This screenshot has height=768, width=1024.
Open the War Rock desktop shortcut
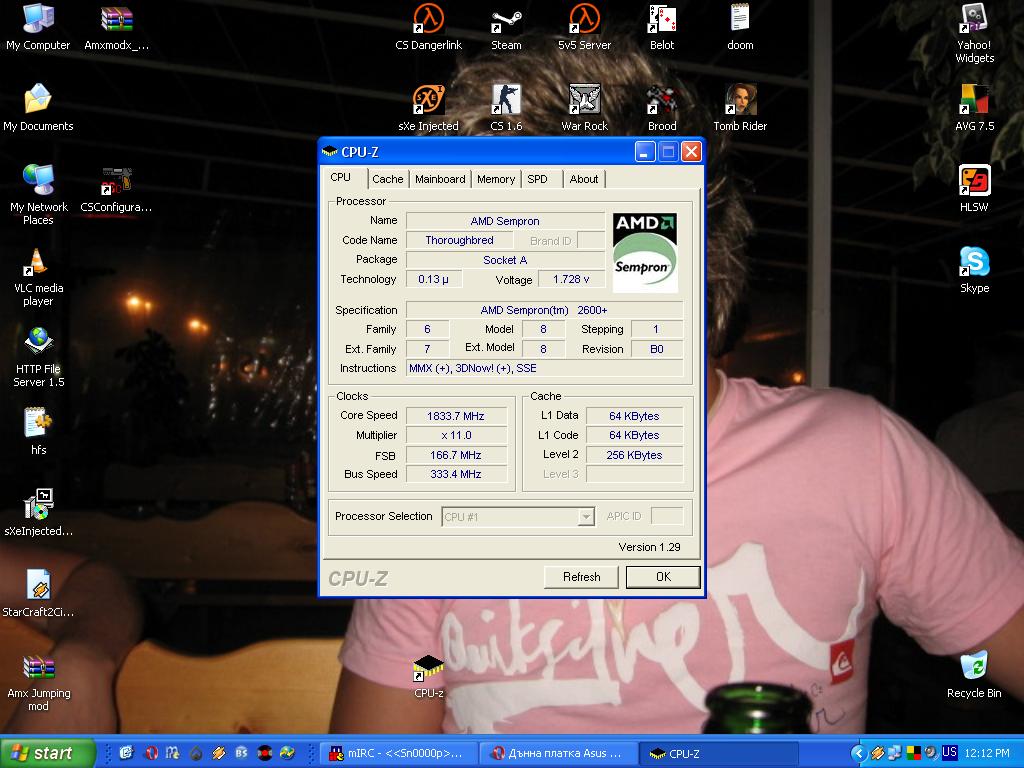coord(584,101)
